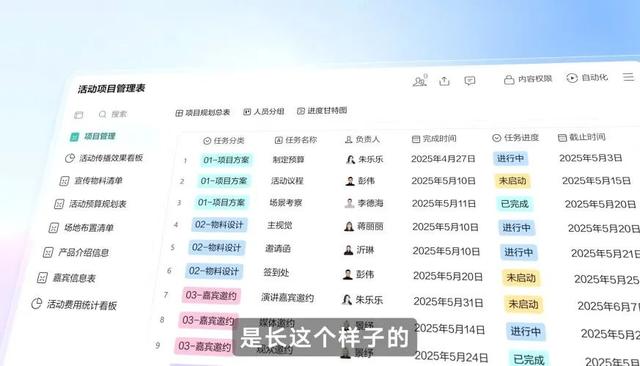Screen dimensions: 640x366
Task: Open the comments icon in top bar
Action: tap(470, 80)
